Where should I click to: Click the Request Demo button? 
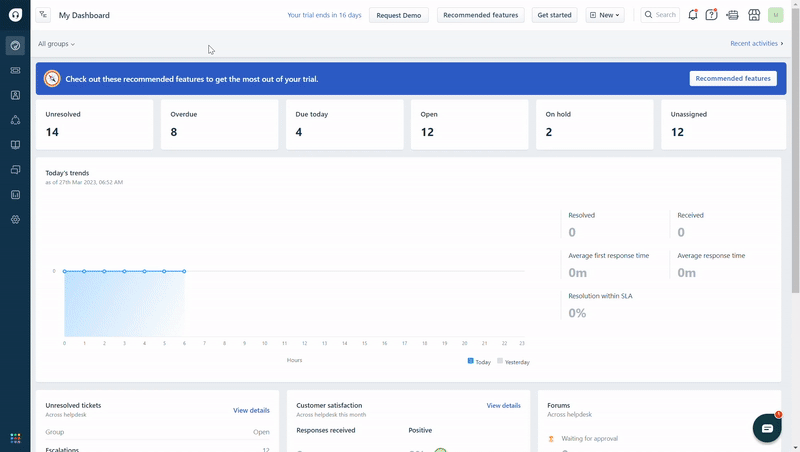398,15
